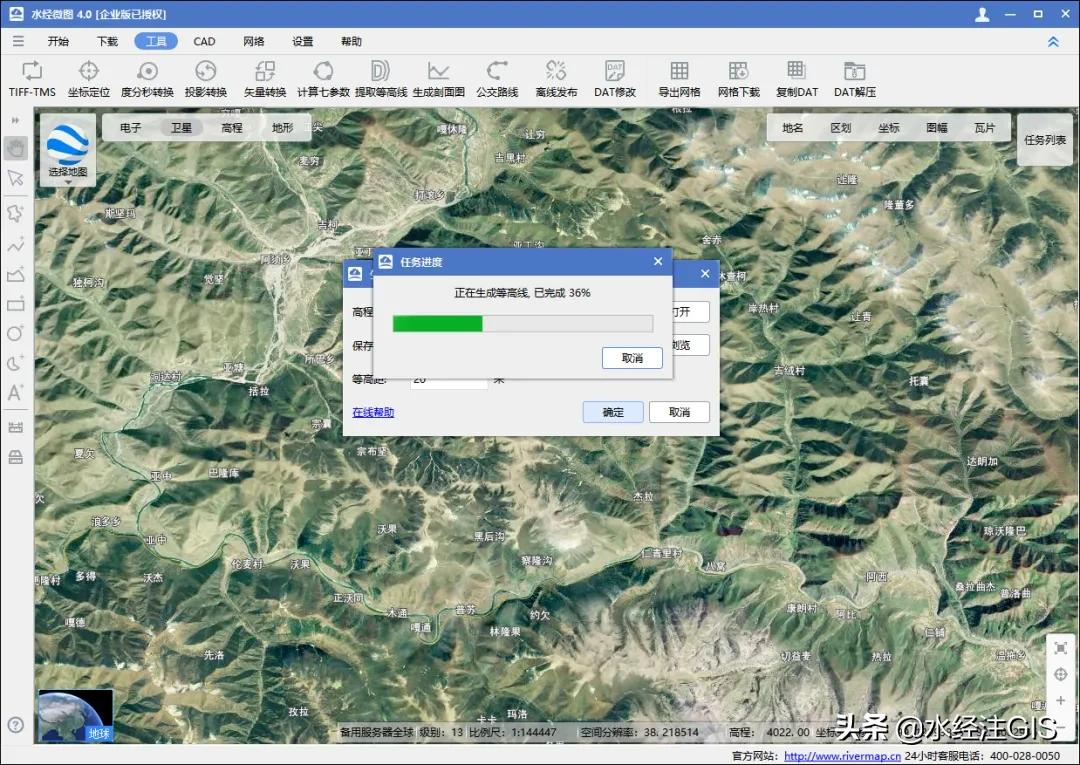Image resolution: width=1080 pixels, height=765 pixels.
Task: Collapse the ribbon with the double chevron
Action: [x=1053, y=41]
